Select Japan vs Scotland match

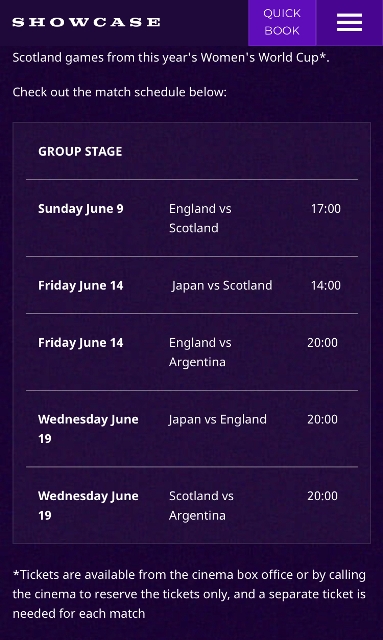click(x=222, y=285)
